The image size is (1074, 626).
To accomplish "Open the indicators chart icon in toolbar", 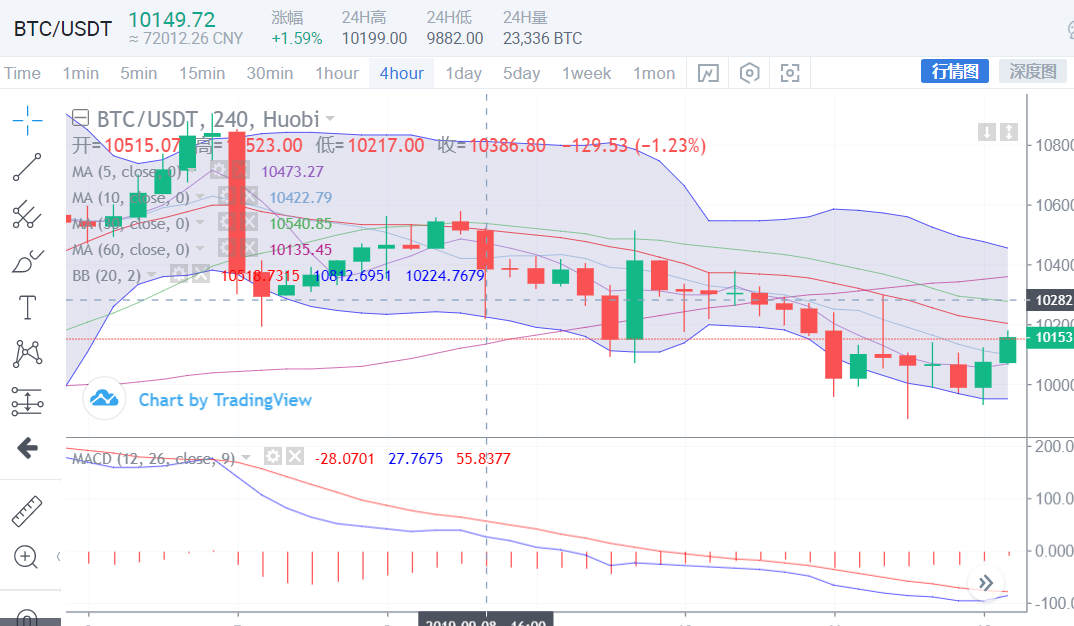I will pyautogui.click(x=708, y=73).
